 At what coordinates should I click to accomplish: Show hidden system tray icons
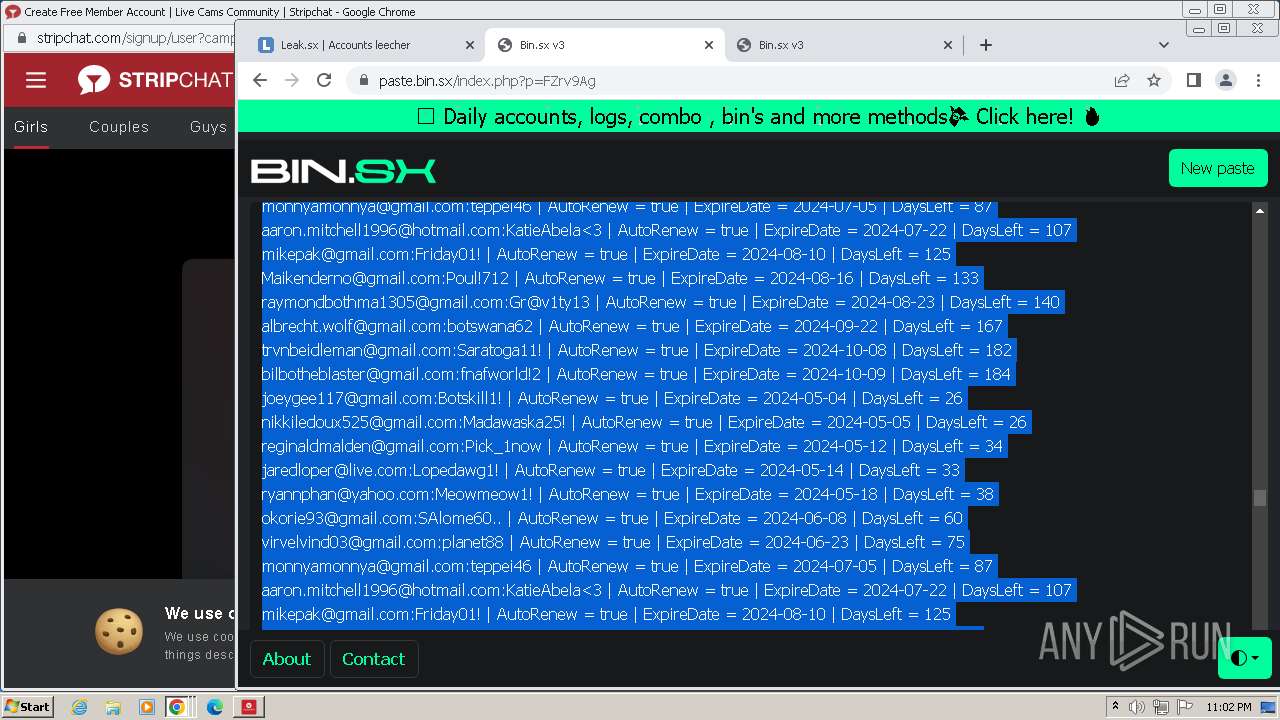coord(1115,707)
